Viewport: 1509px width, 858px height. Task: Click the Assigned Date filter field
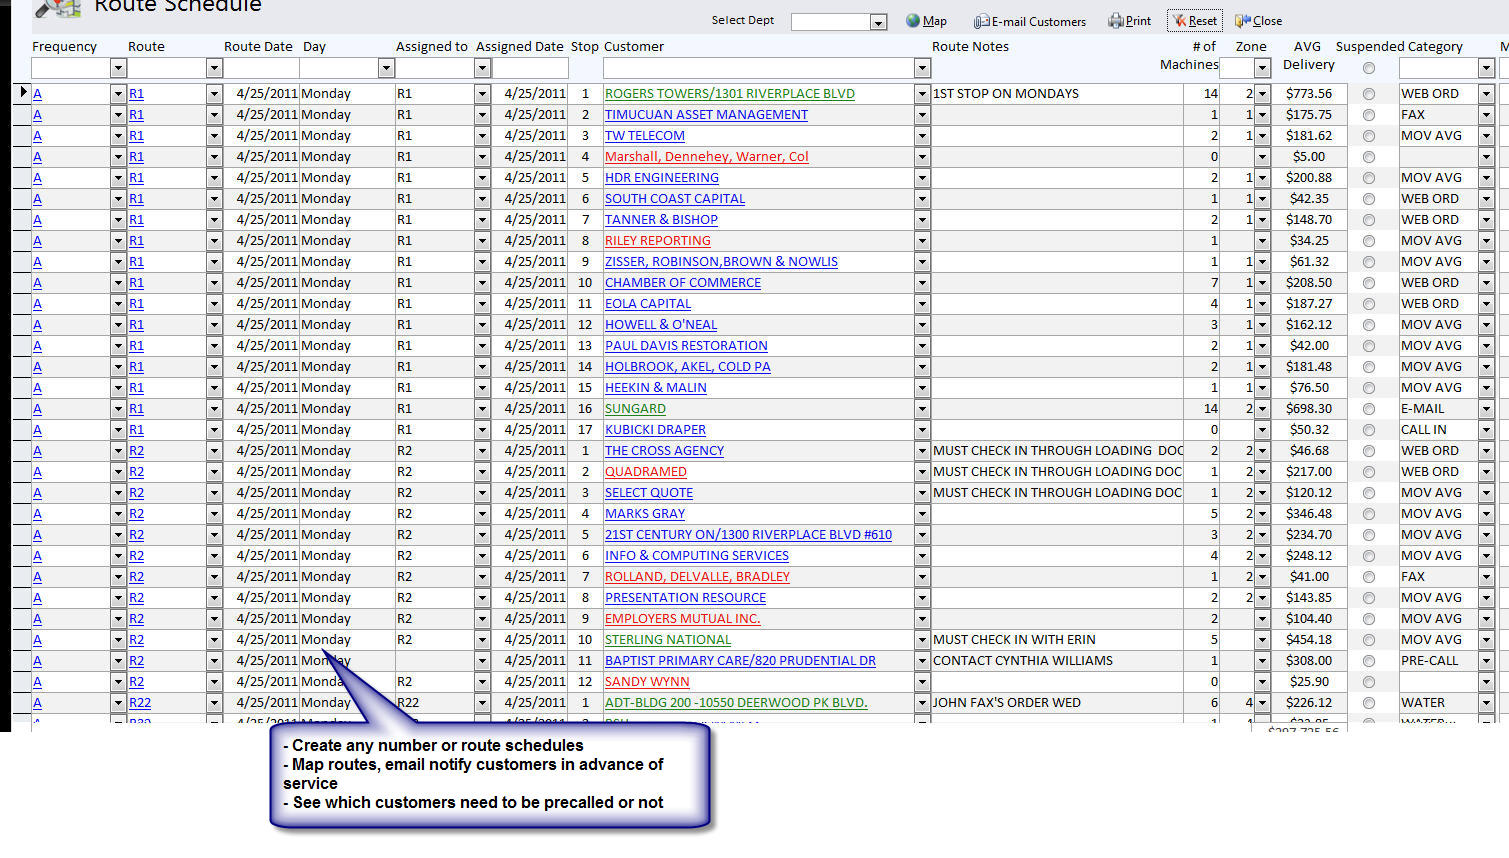530,68
